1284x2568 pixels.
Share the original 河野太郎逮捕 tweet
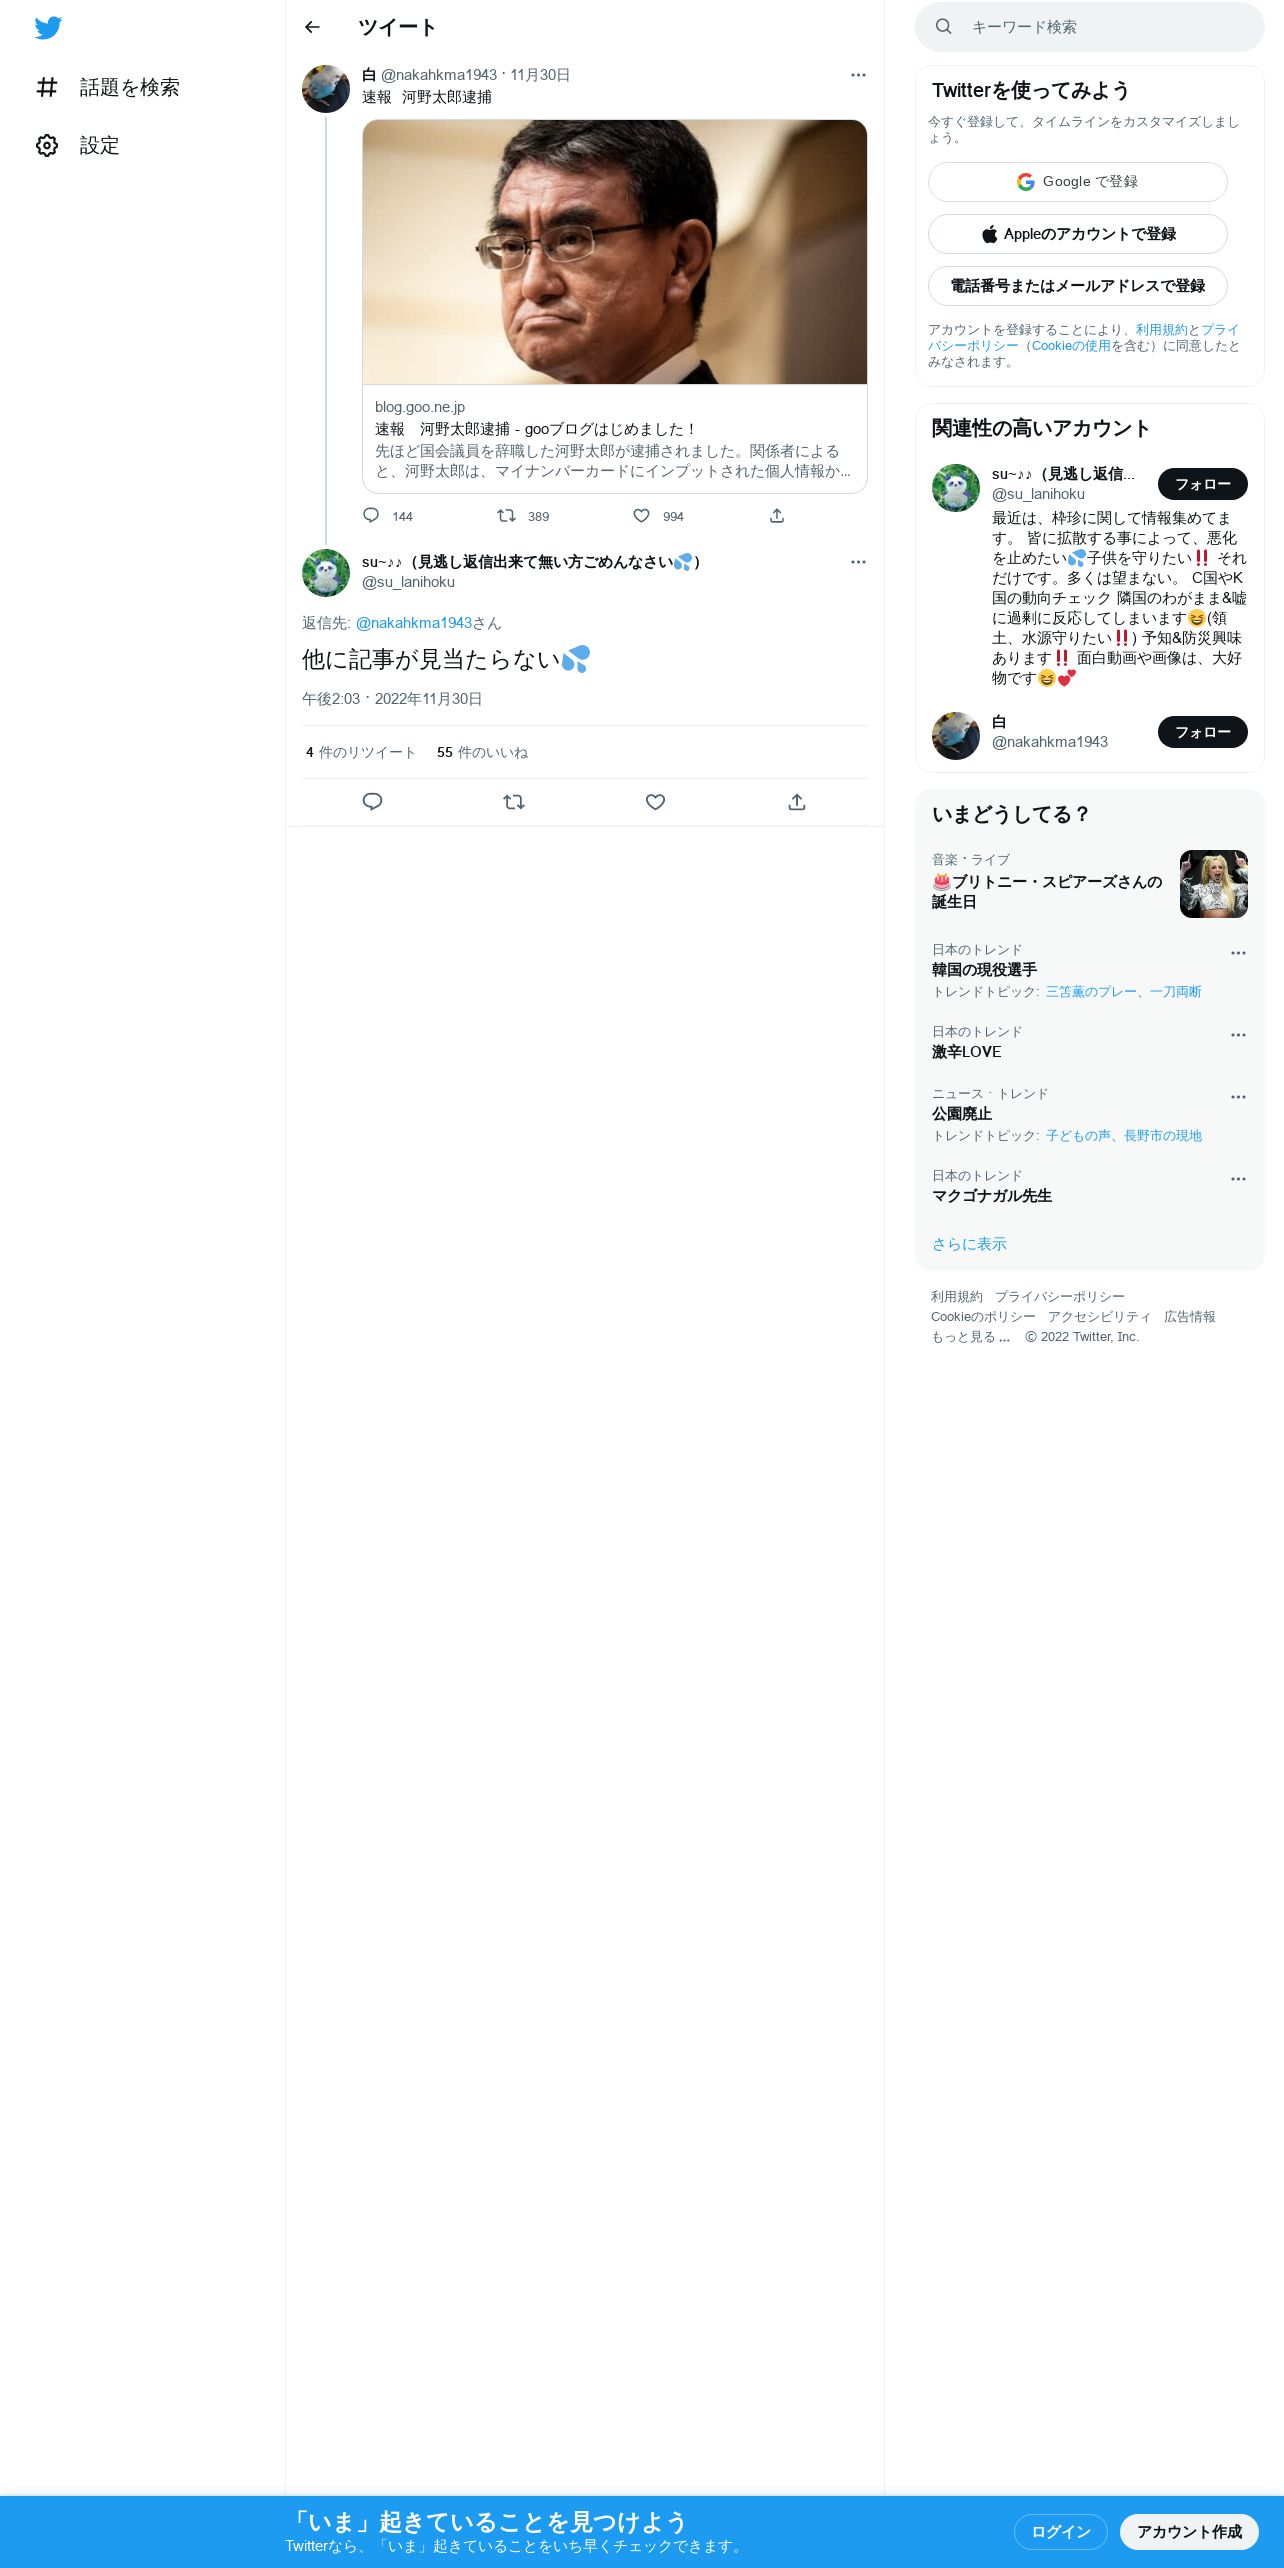coord(777,516)
